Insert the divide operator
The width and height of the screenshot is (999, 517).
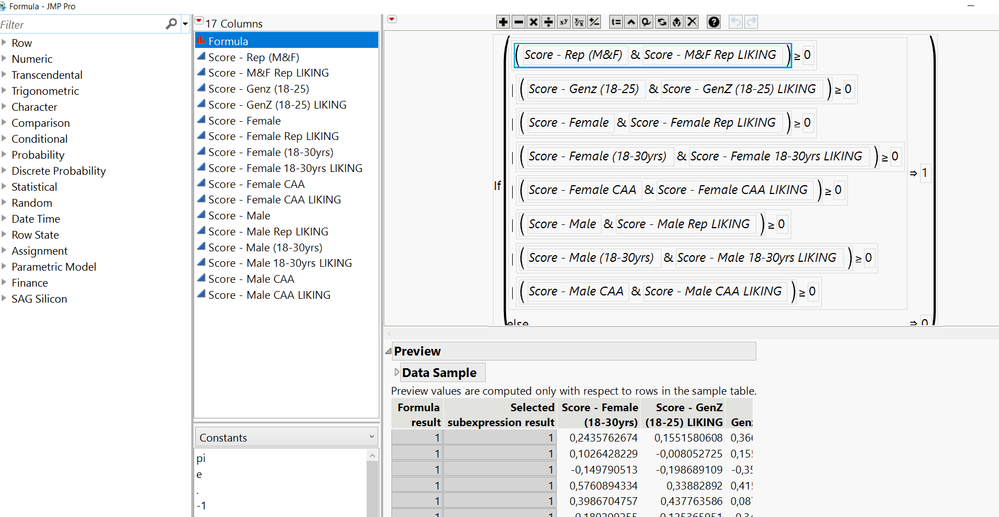548,22
